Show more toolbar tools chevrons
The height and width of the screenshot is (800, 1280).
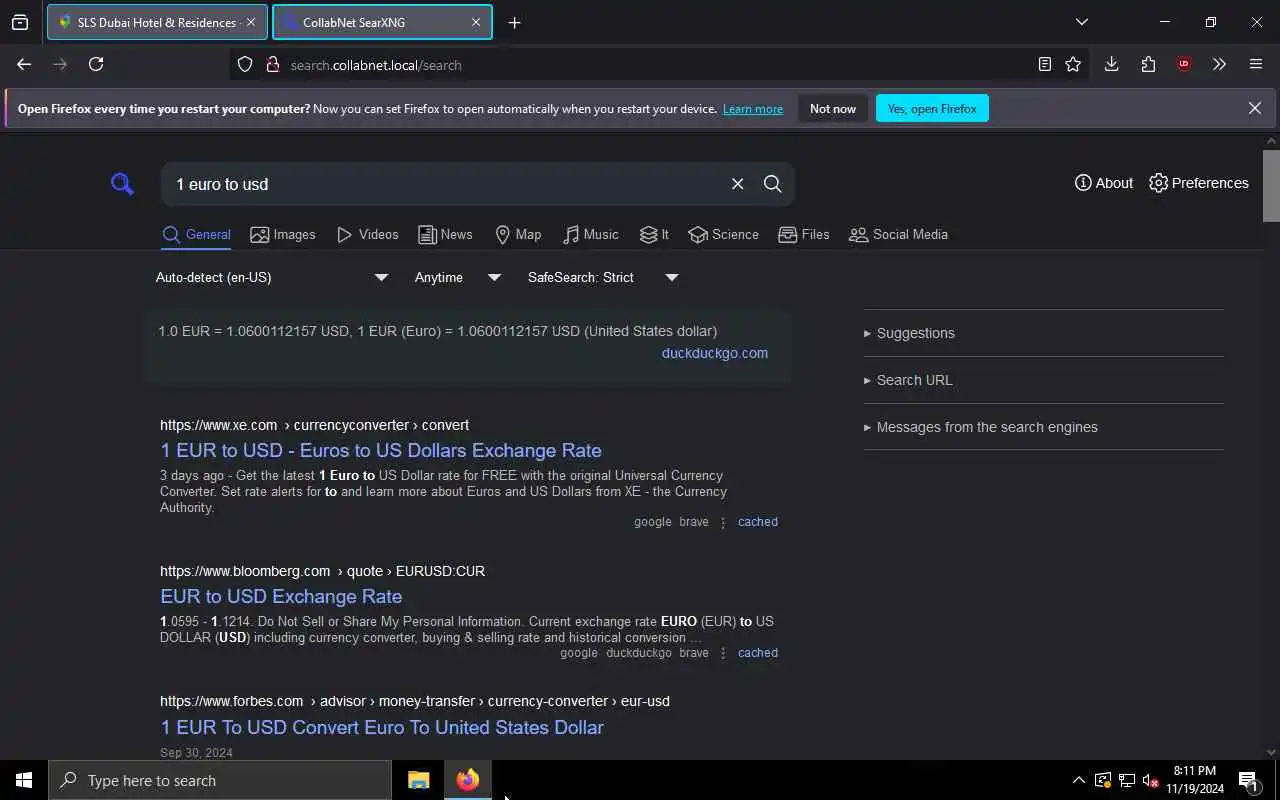(1219, 64)
